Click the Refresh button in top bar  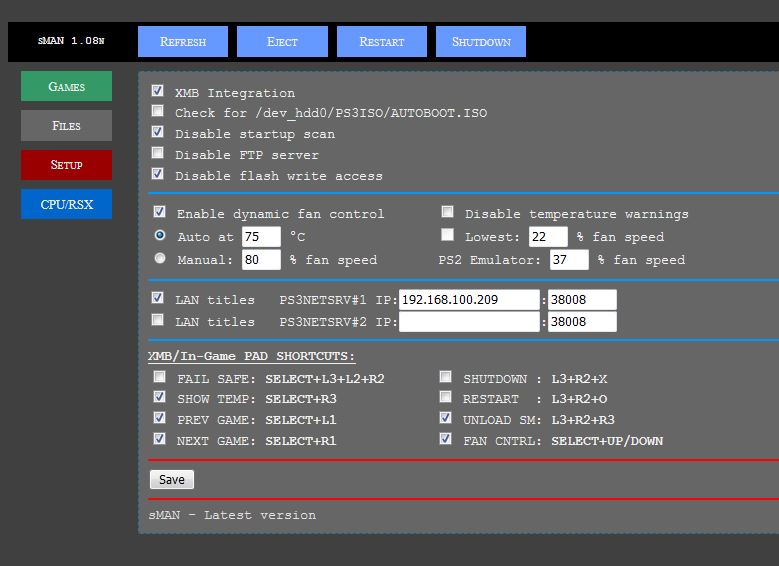(182, 42)
